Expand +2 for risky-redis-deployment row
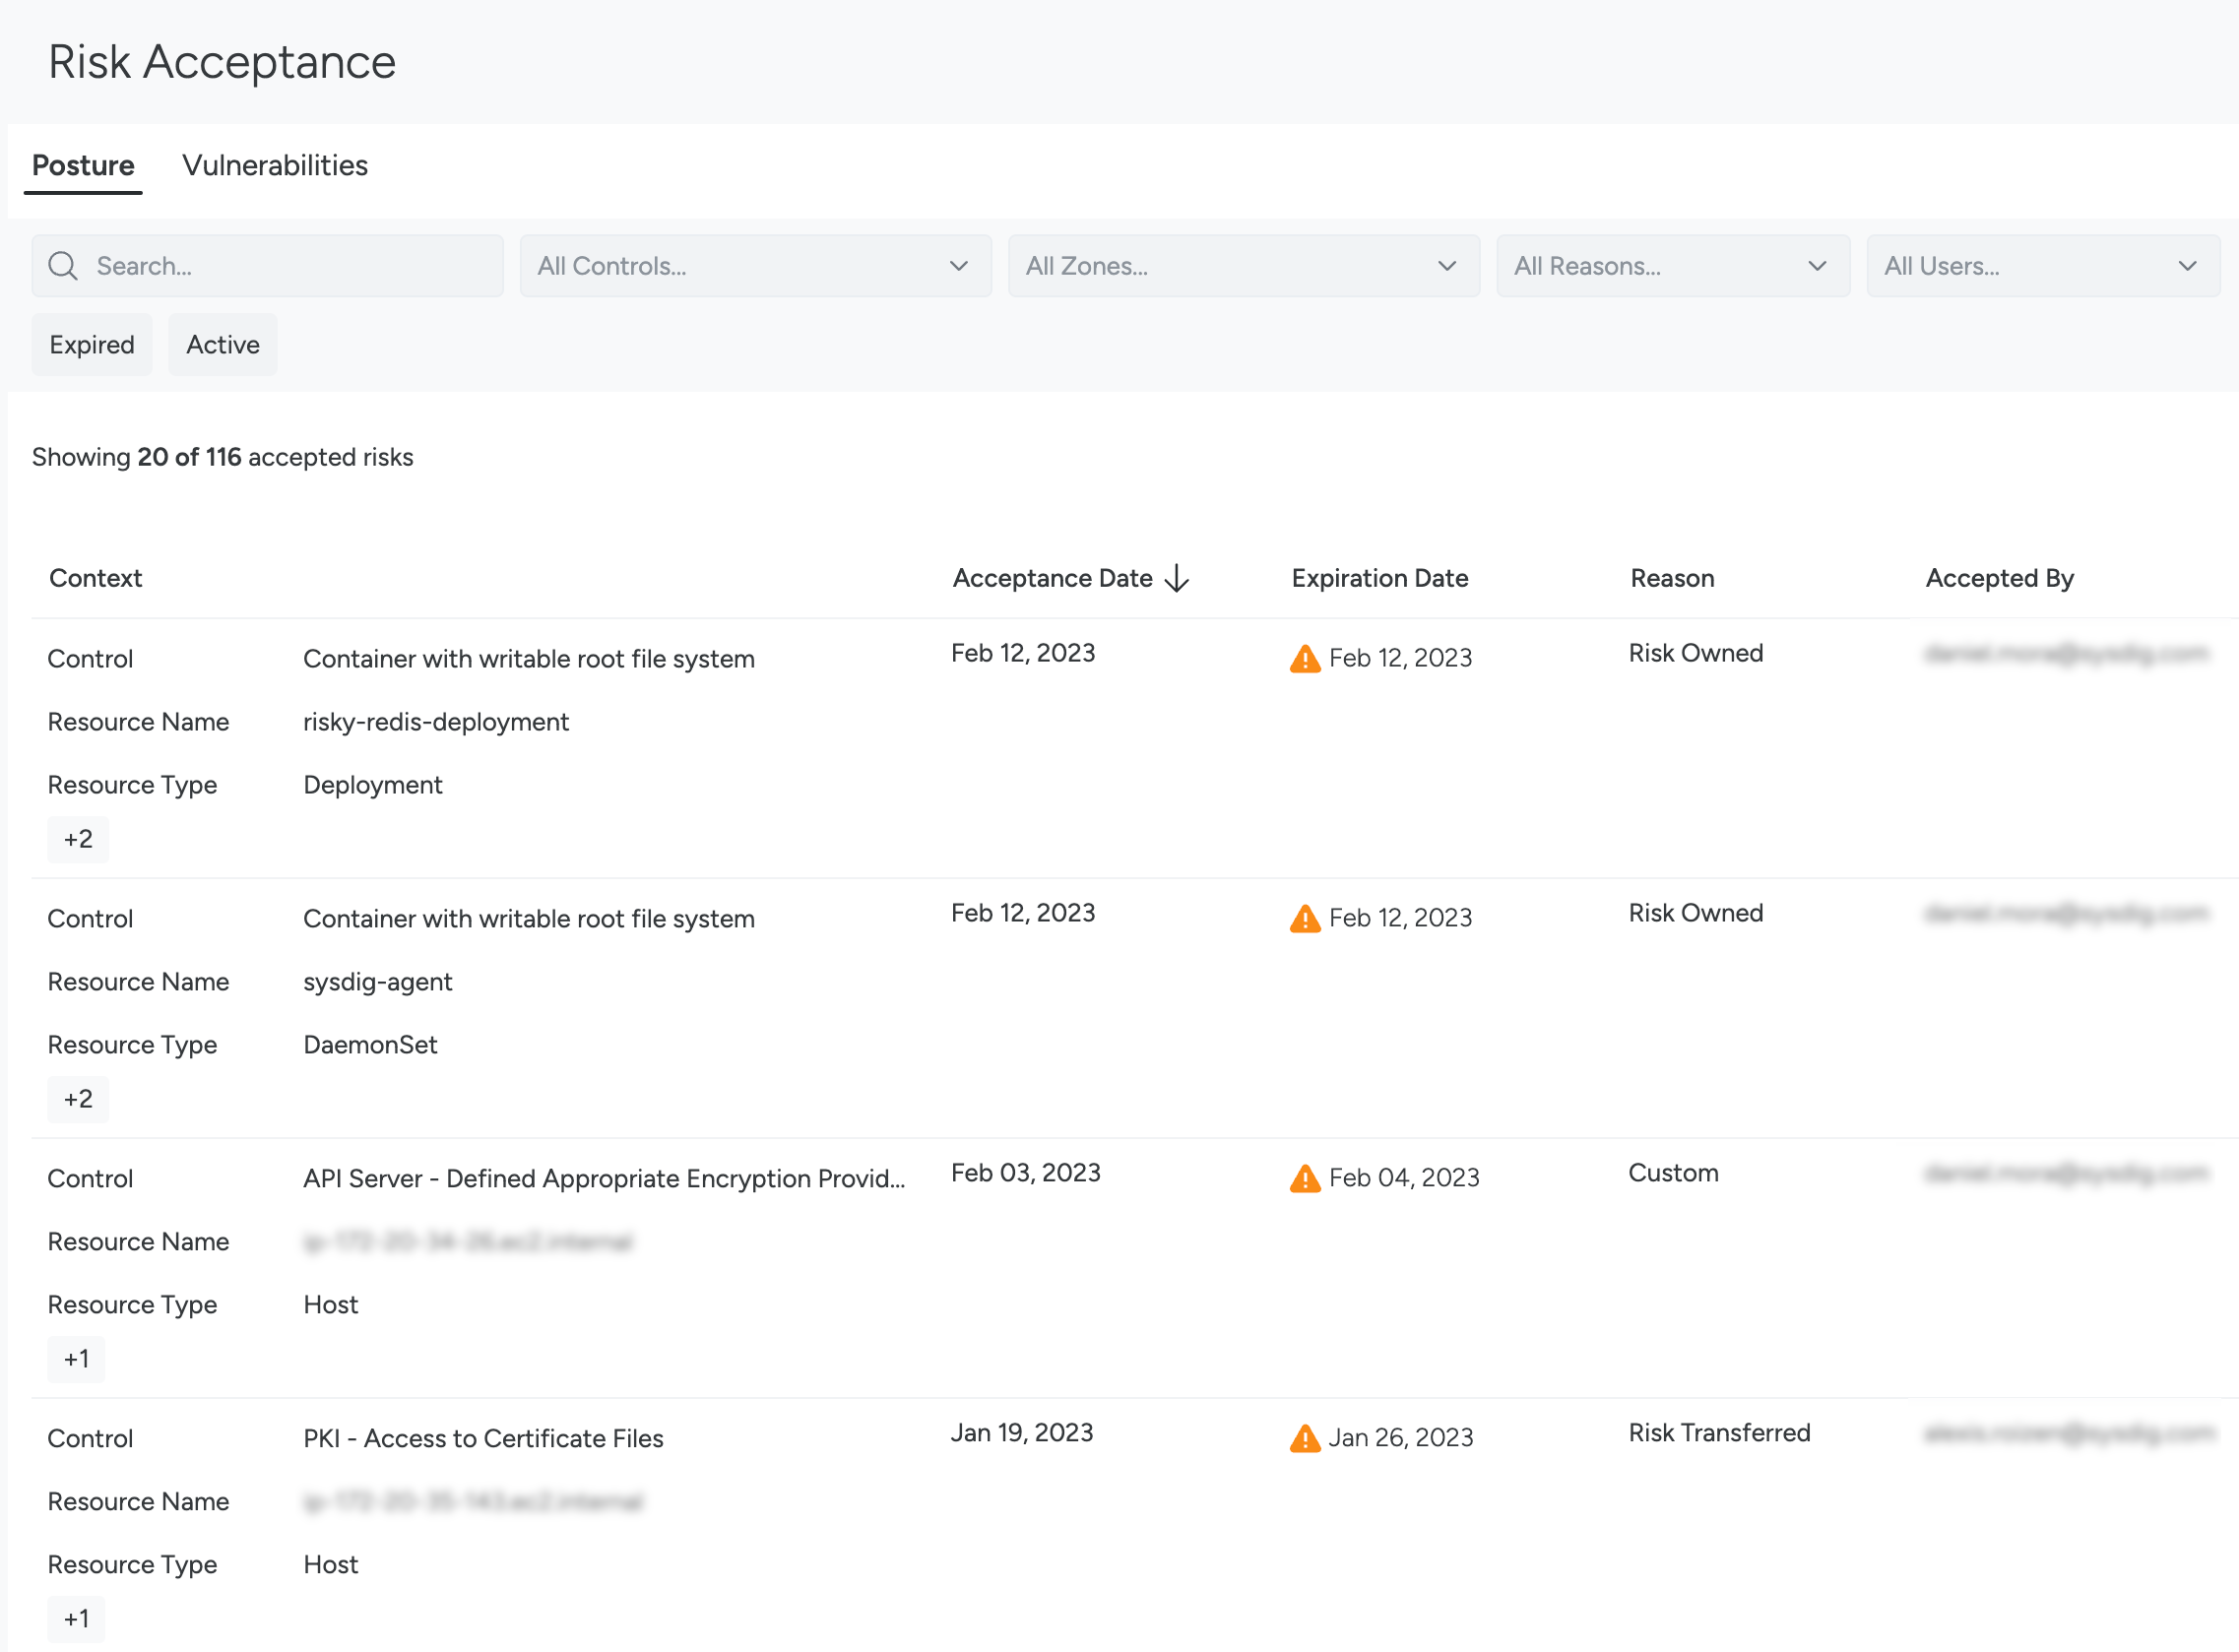The width and height of the screenshot is (2239, 1652). pos(78,839)
